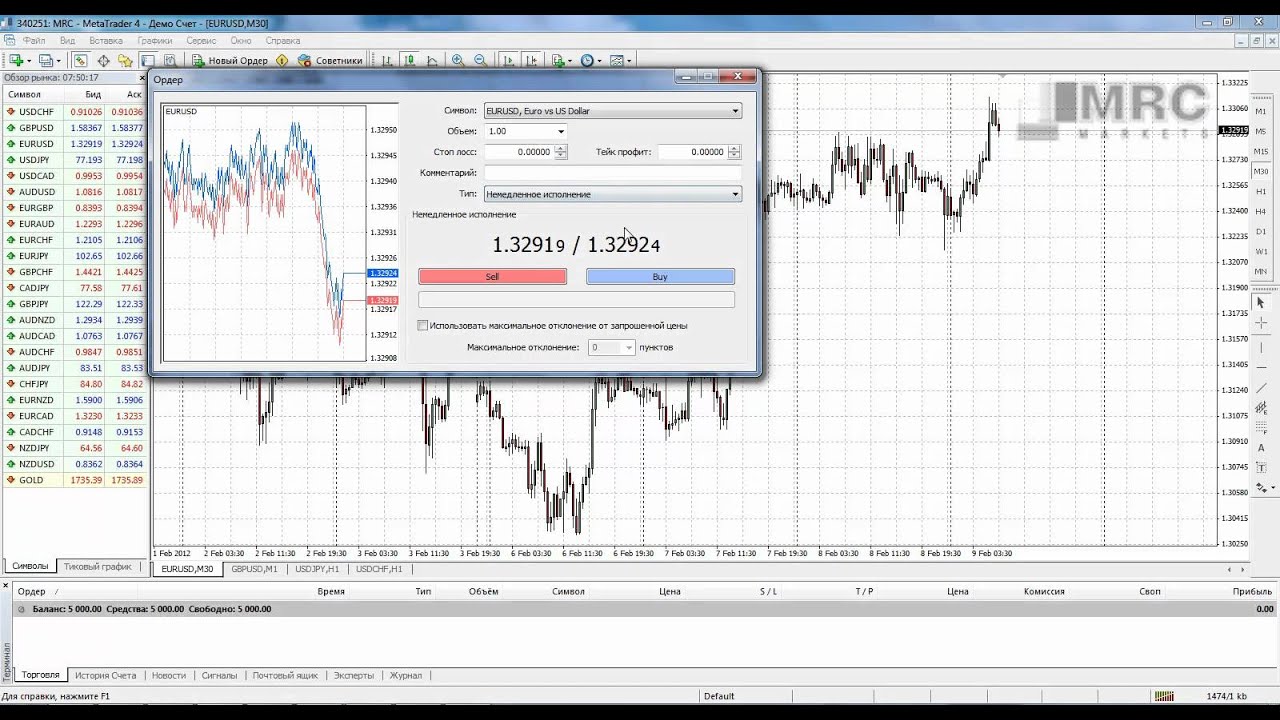Click the Стоп лосс value field
1280x720 pixels.
[x=519, y=152]
